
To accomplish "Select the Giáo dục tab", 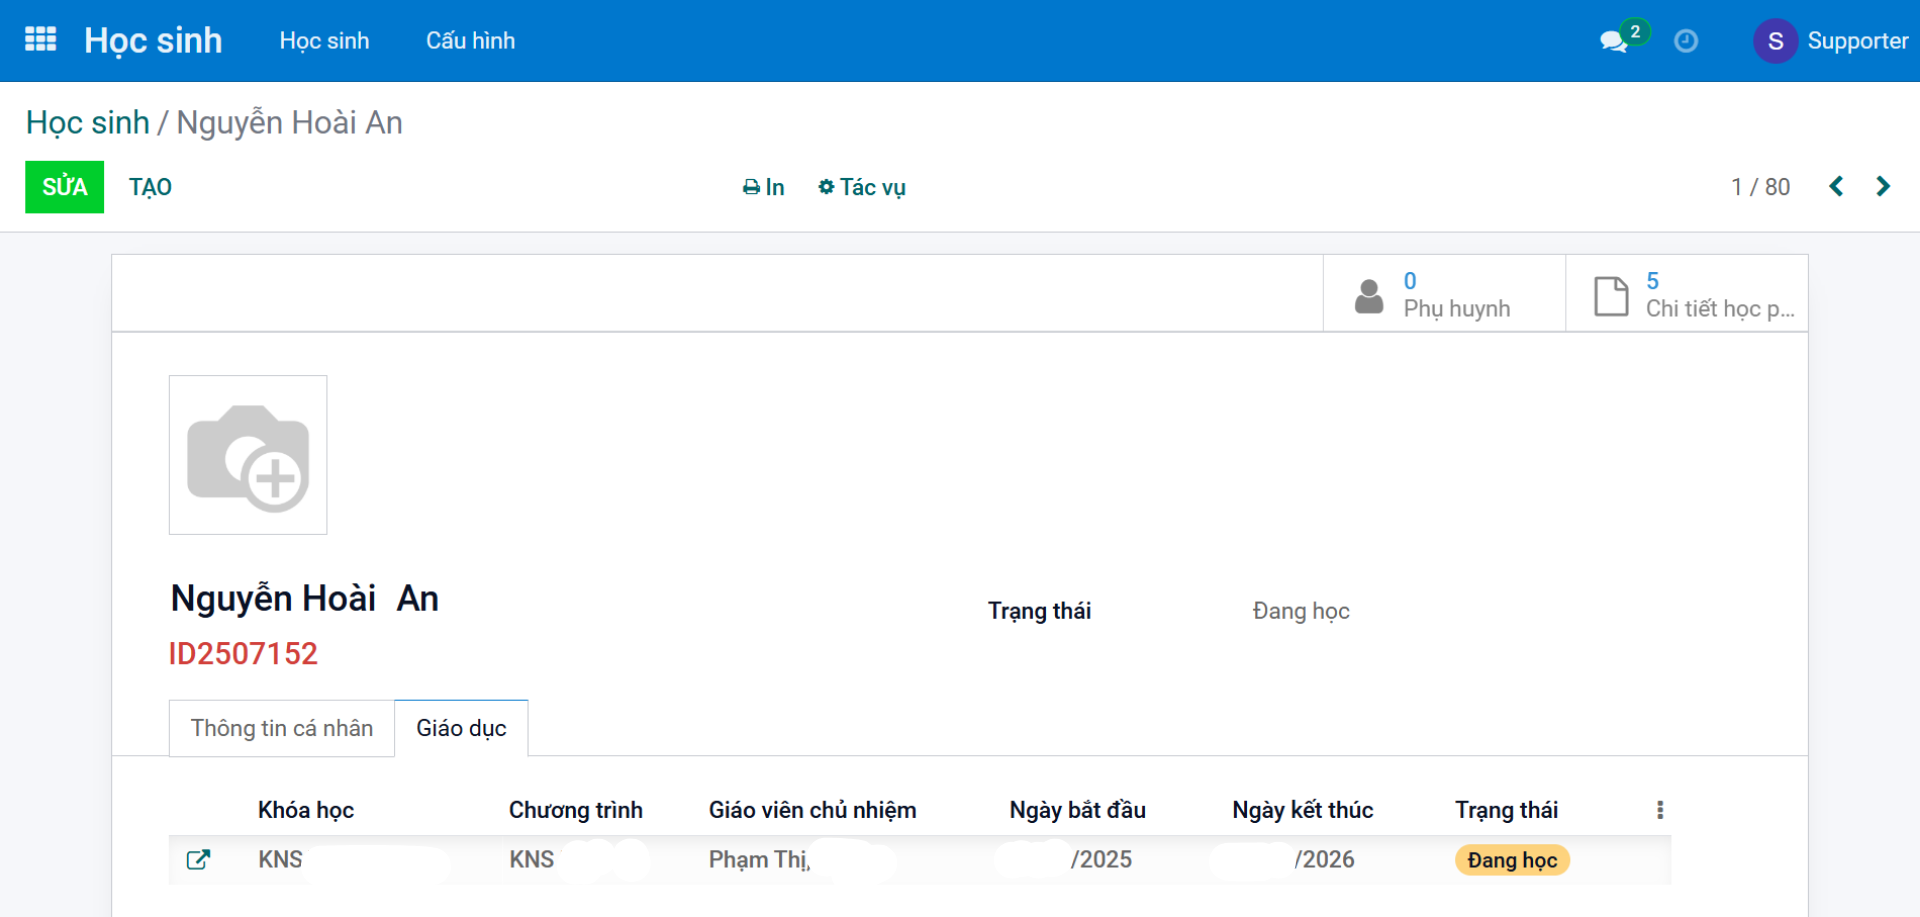I will (x=461, y=728).
